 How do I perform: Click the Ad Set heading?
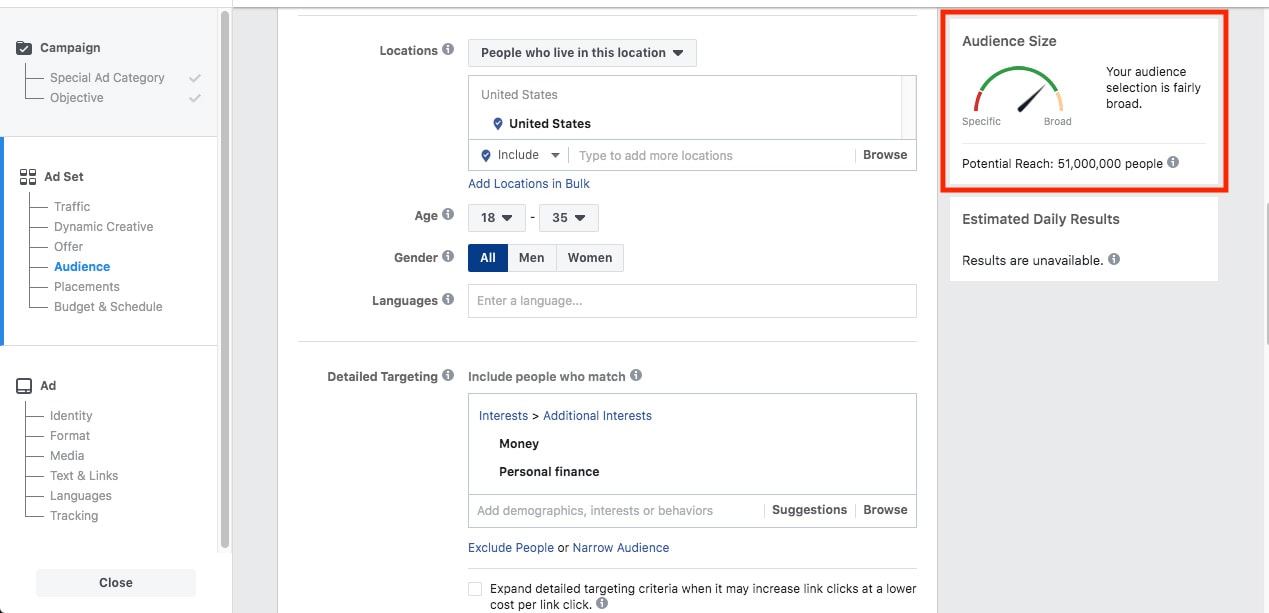(64, 176)
